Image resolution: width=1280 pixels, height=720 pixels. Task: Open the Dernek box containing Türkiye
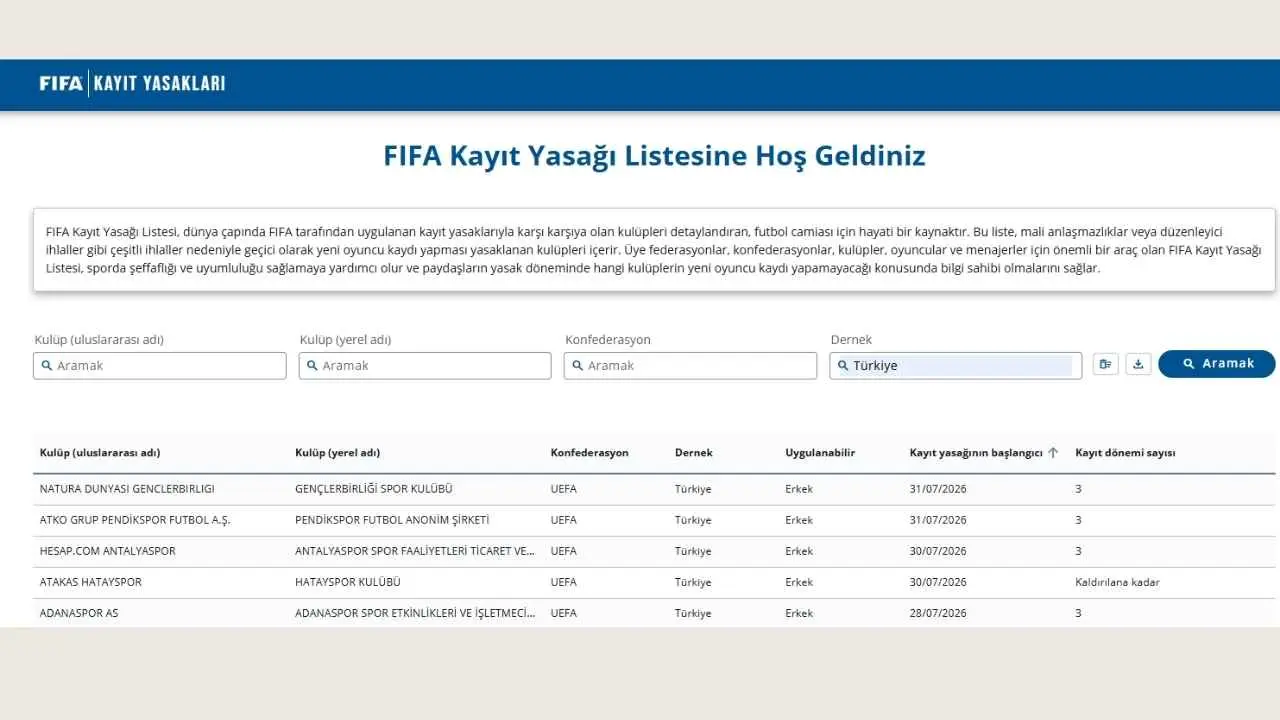(956, 366)
